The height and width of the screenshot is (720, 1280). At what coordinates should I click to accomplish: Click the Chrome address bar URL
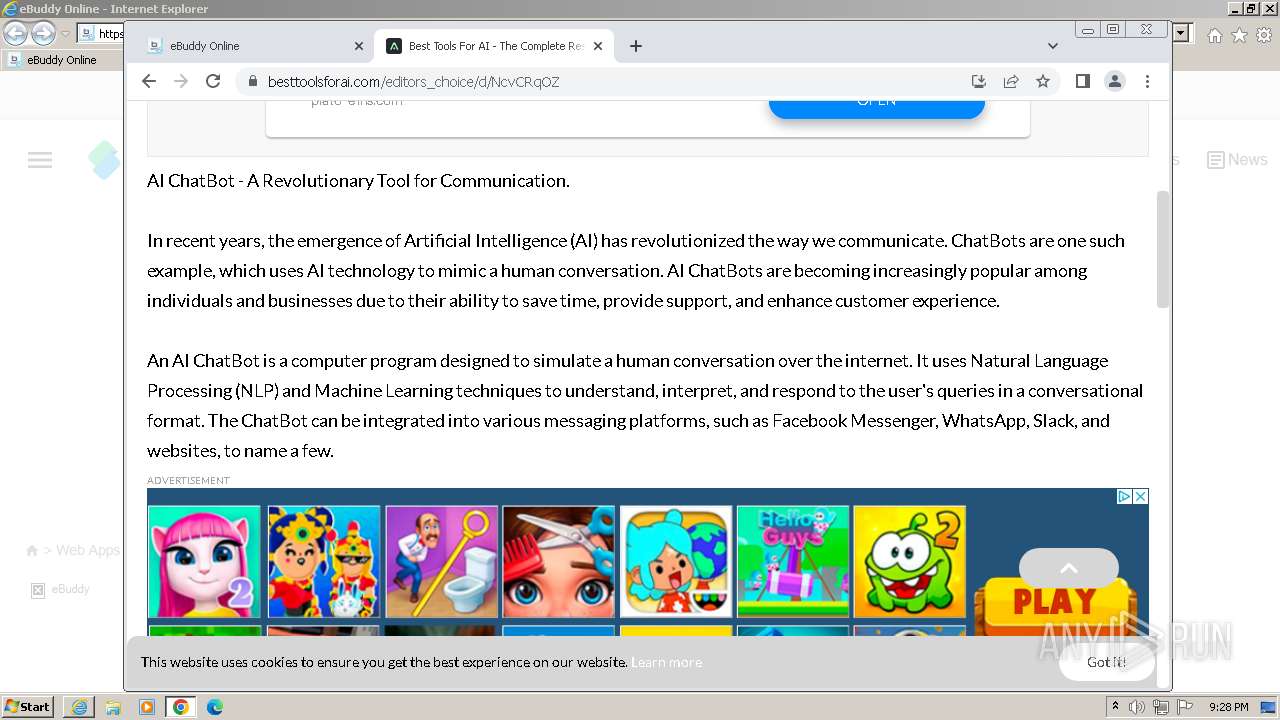413,82
